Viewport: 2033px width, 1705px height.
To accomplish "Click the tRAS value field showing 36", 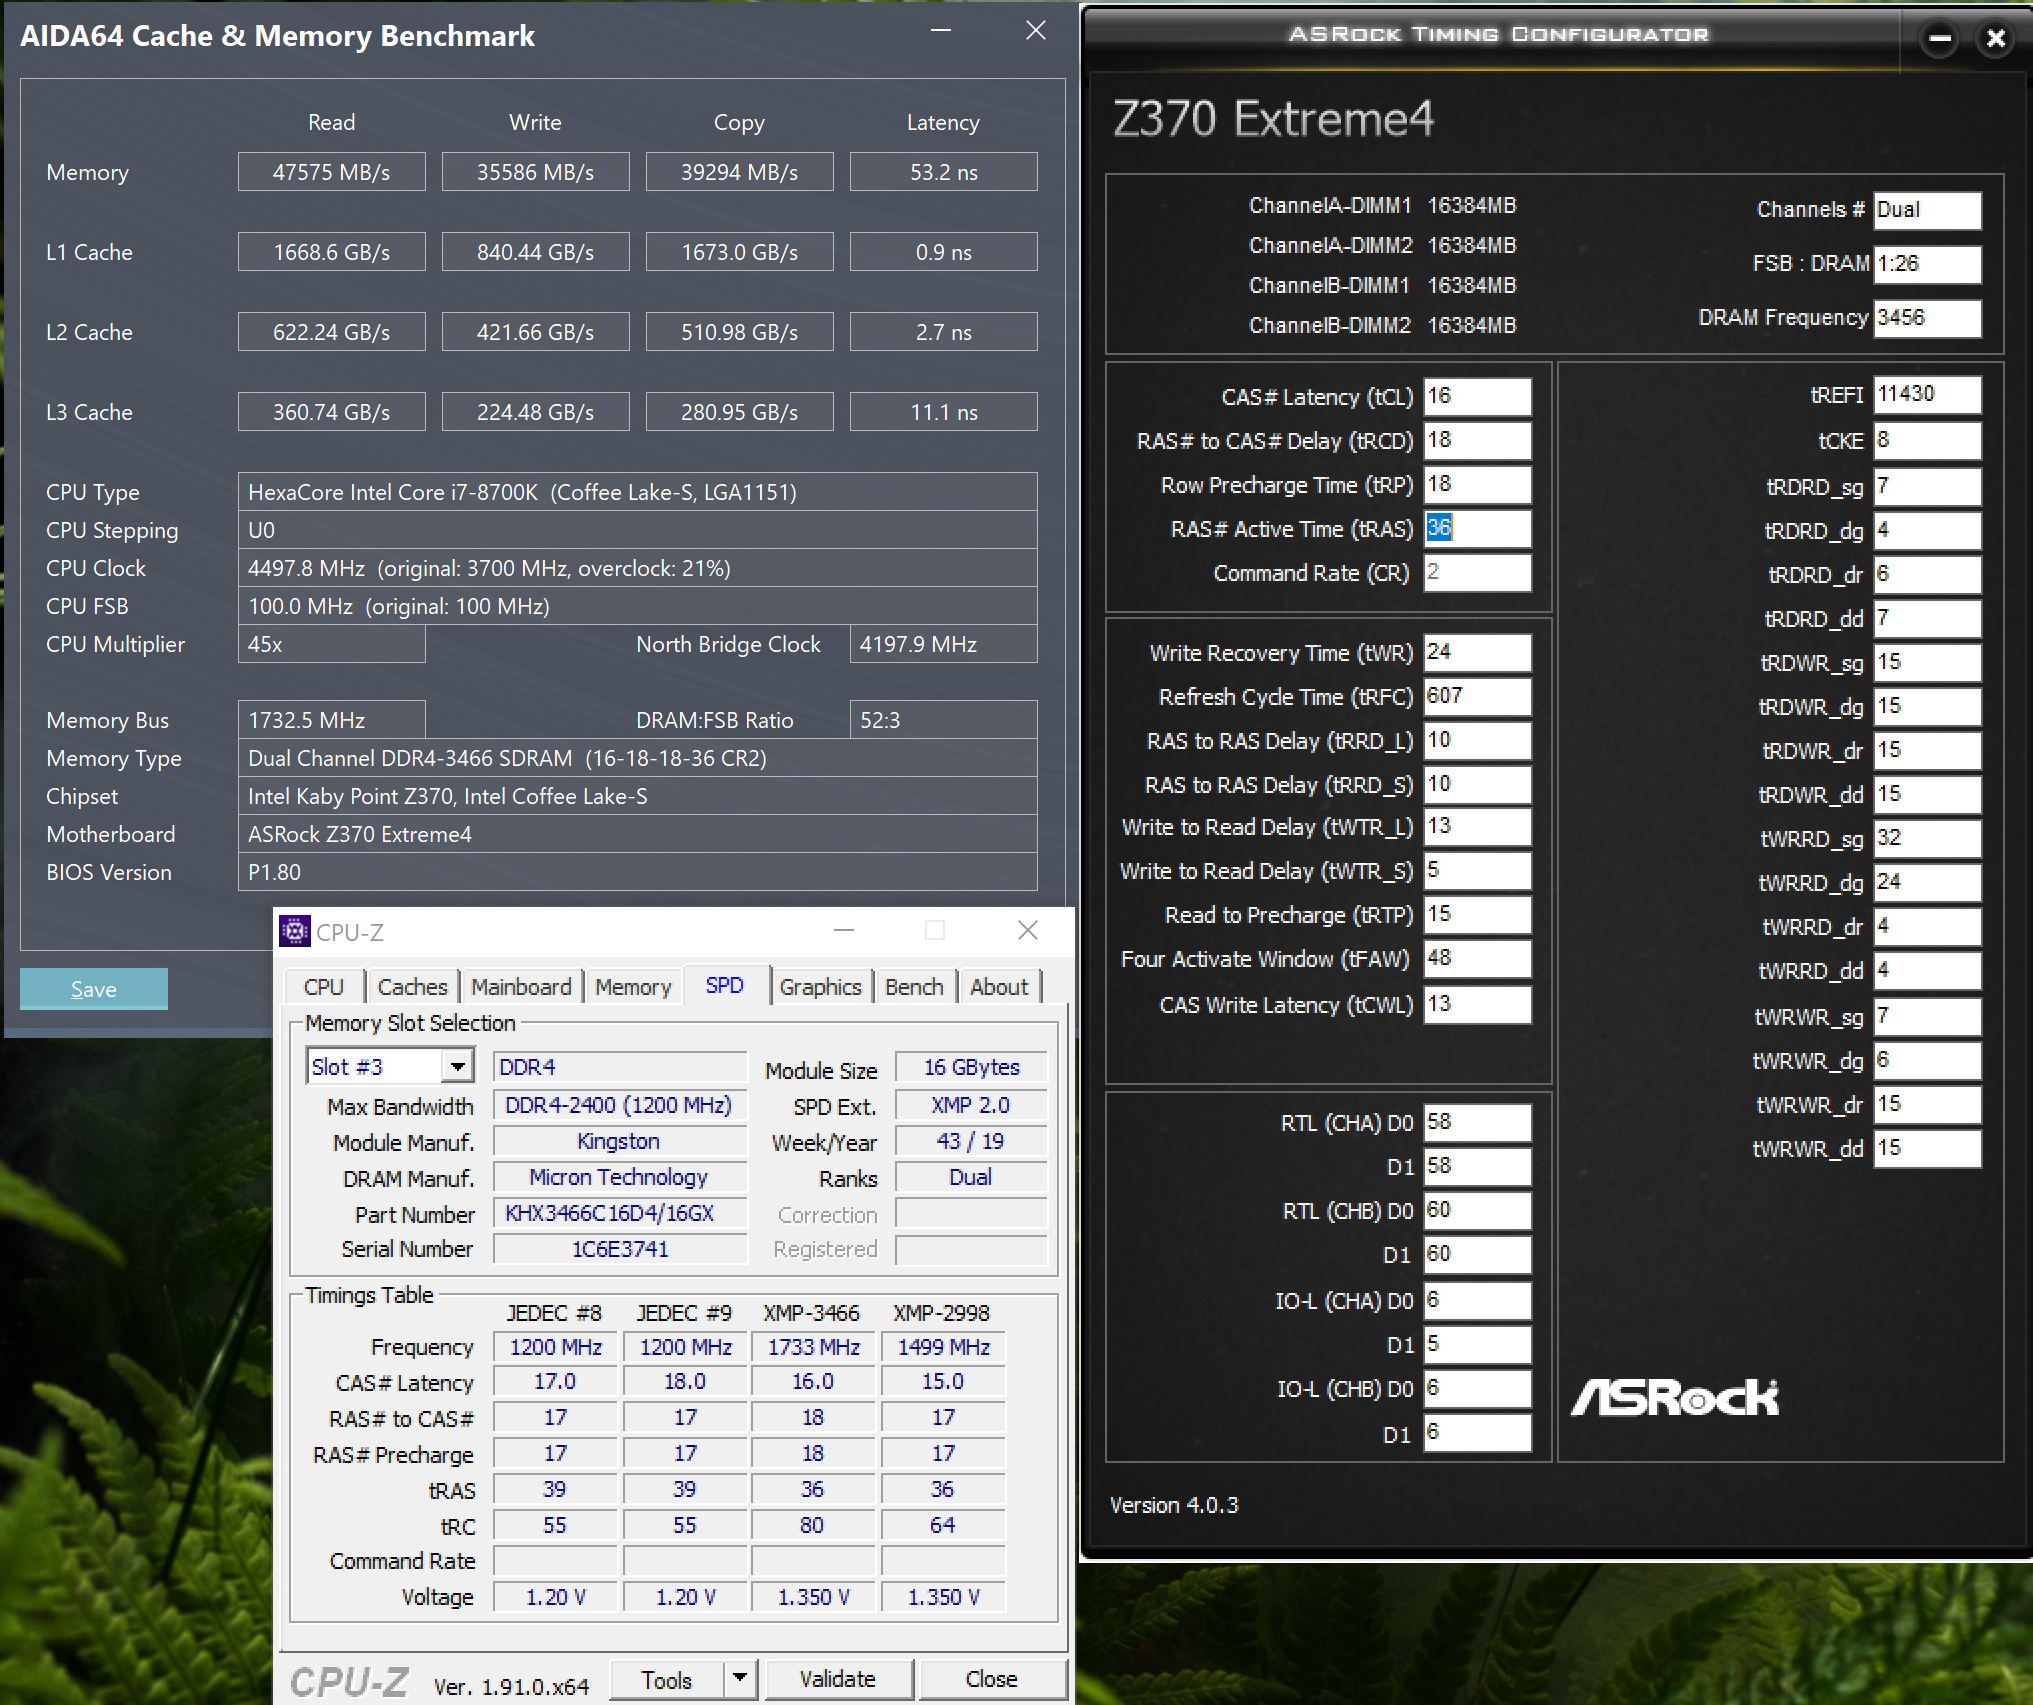I will tap(1477, 529).
